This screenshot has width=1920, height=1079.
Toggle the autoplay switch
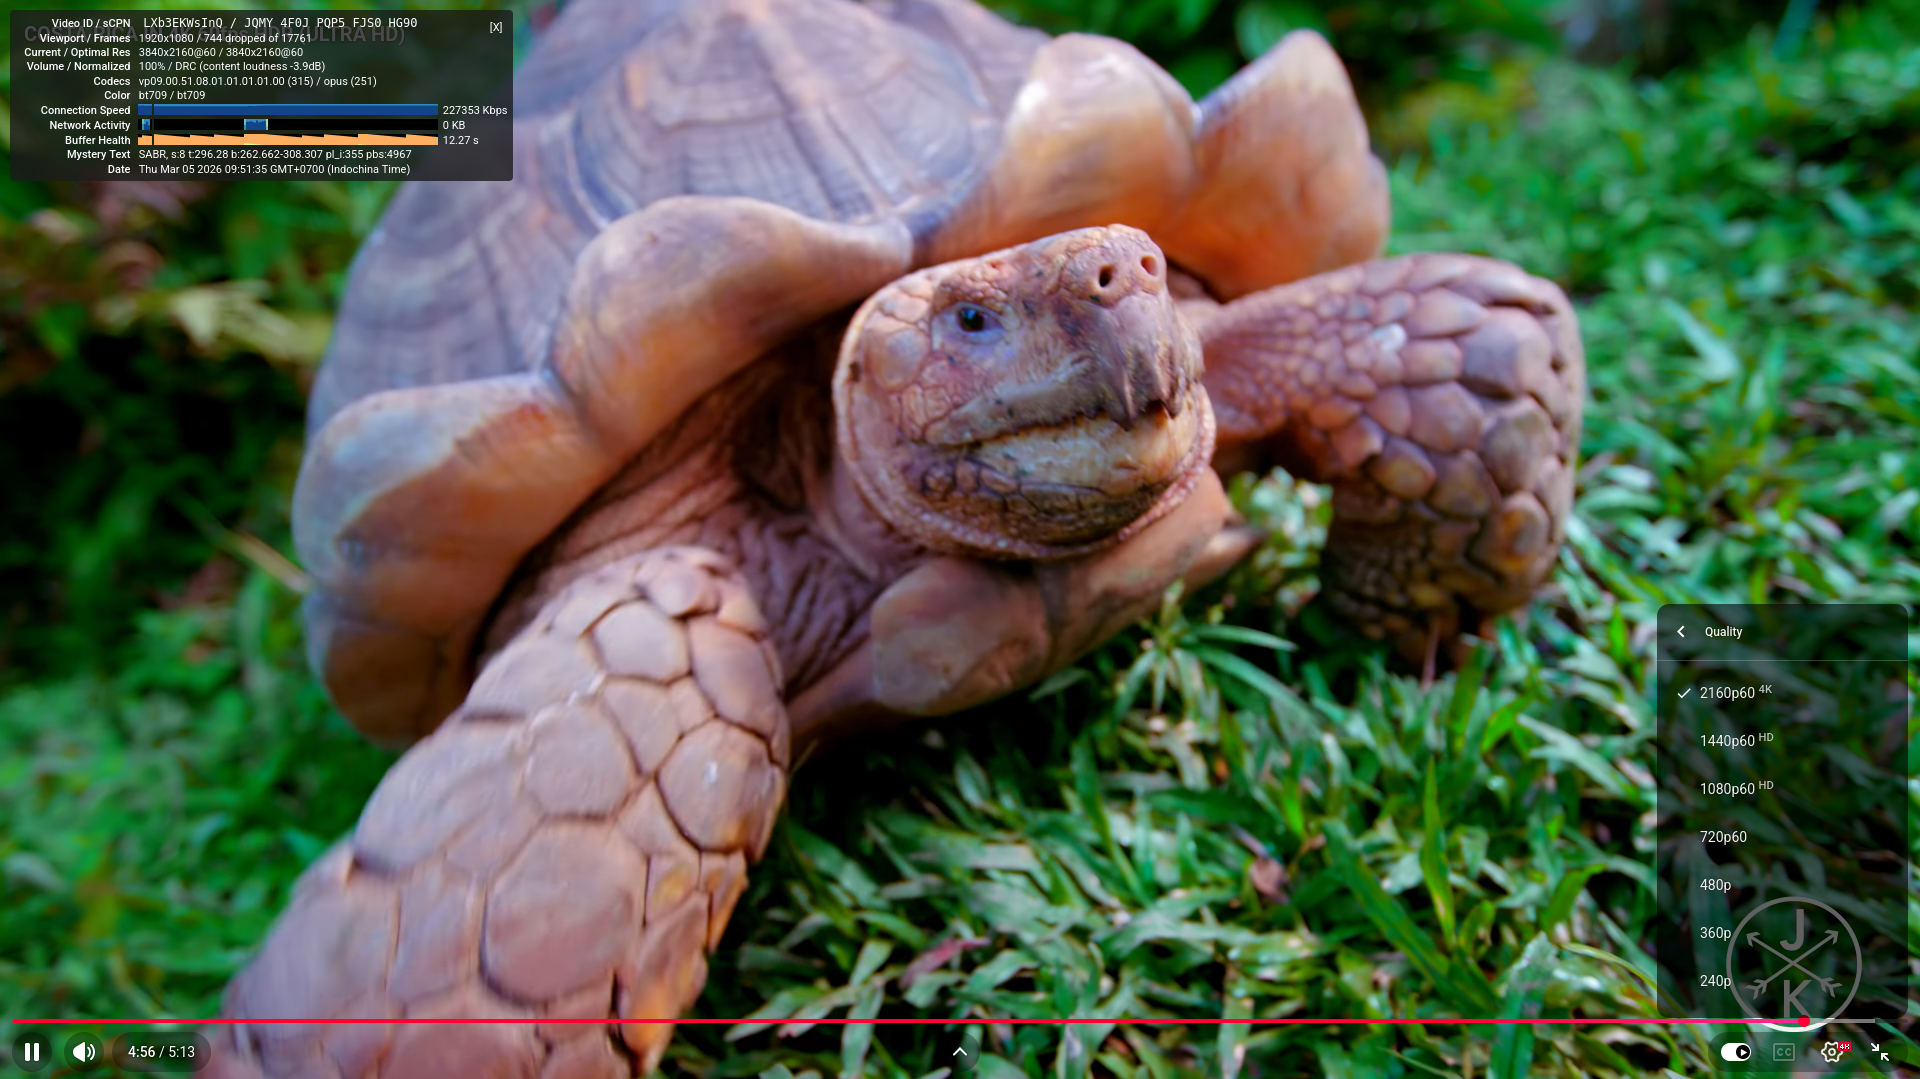coord(1735,1052)
